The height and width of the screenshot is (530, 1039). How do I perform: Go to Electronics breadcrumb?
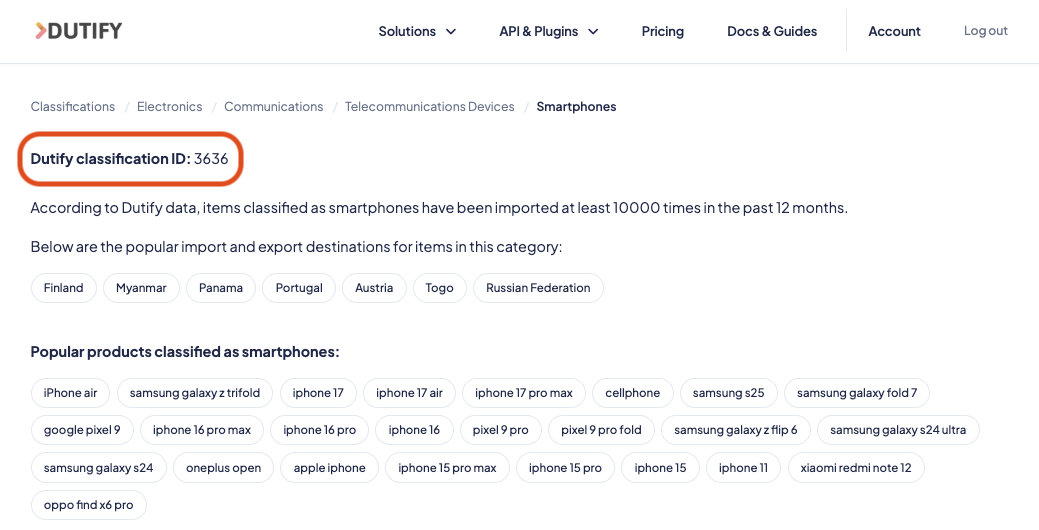click(170, 107)
